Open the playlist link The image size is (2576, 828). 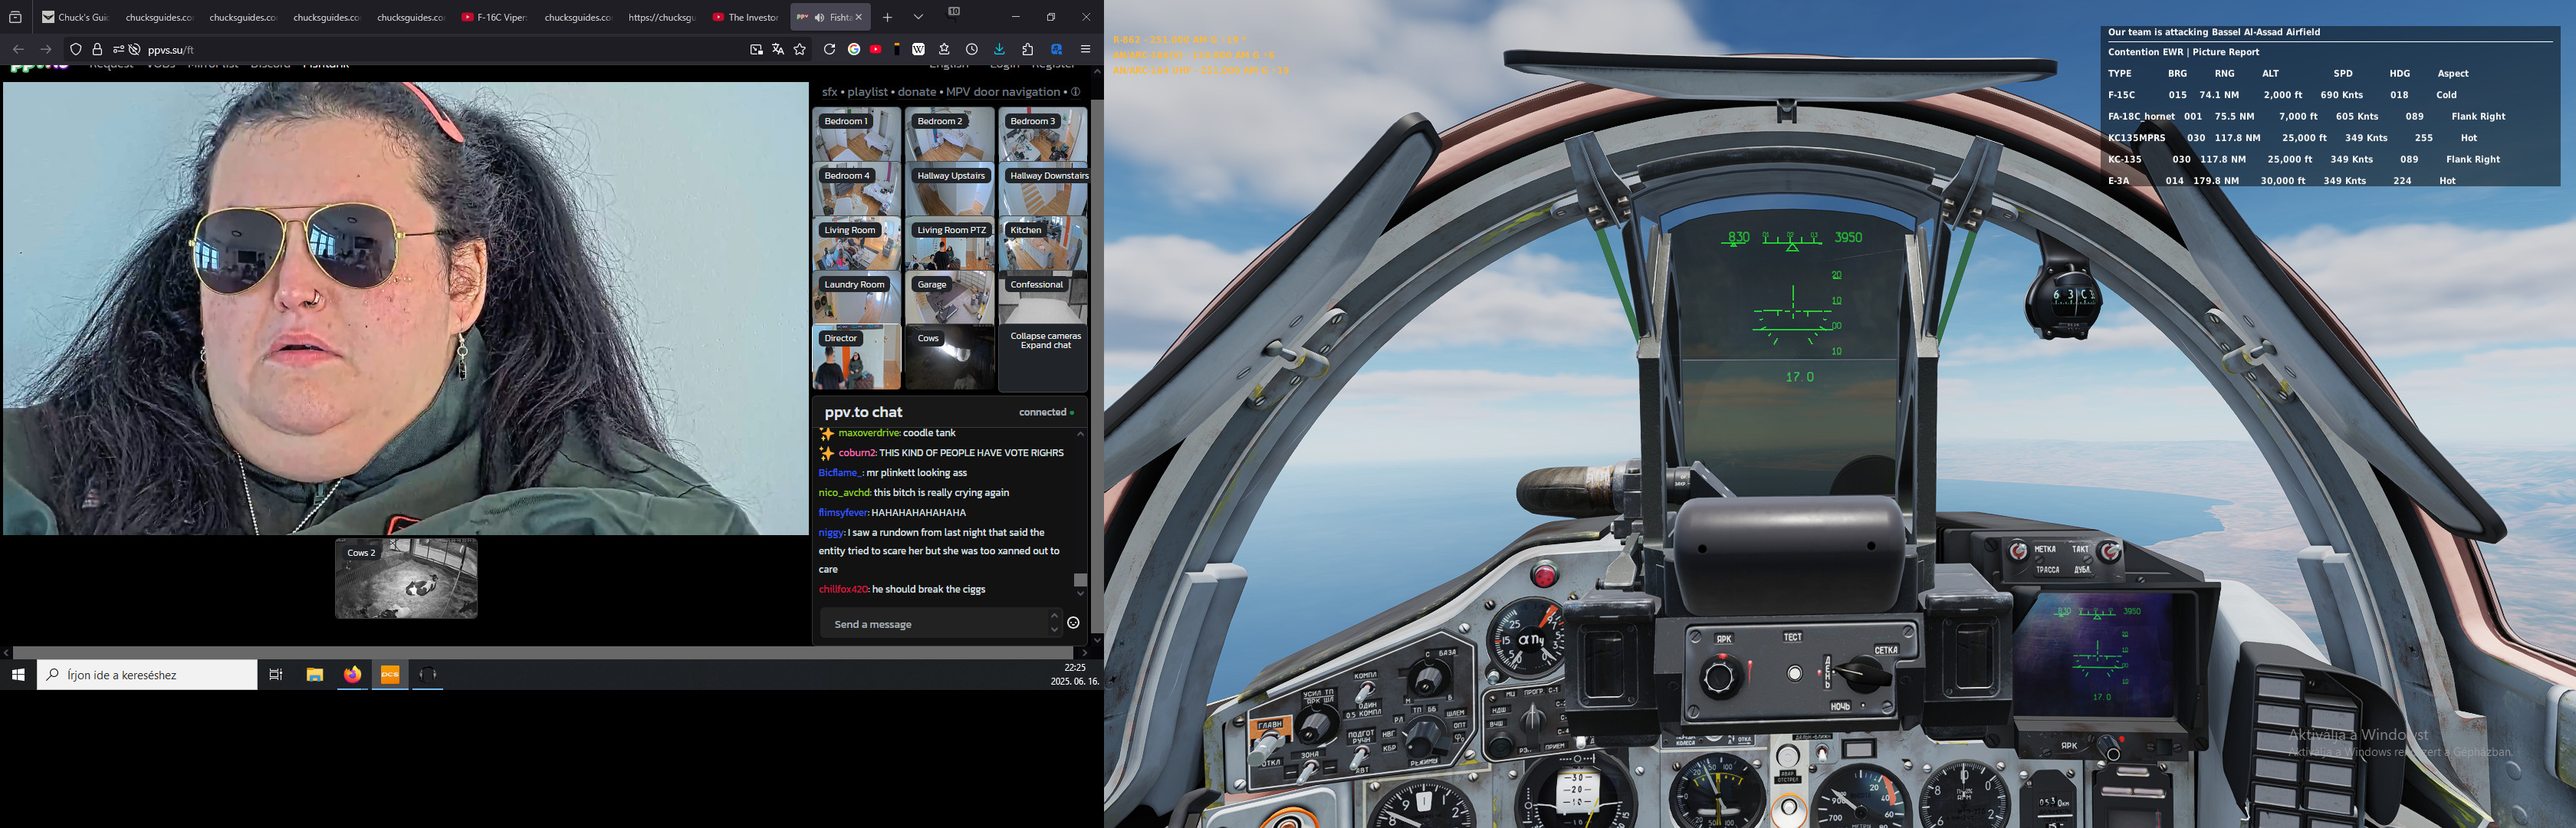coord(868,92)
